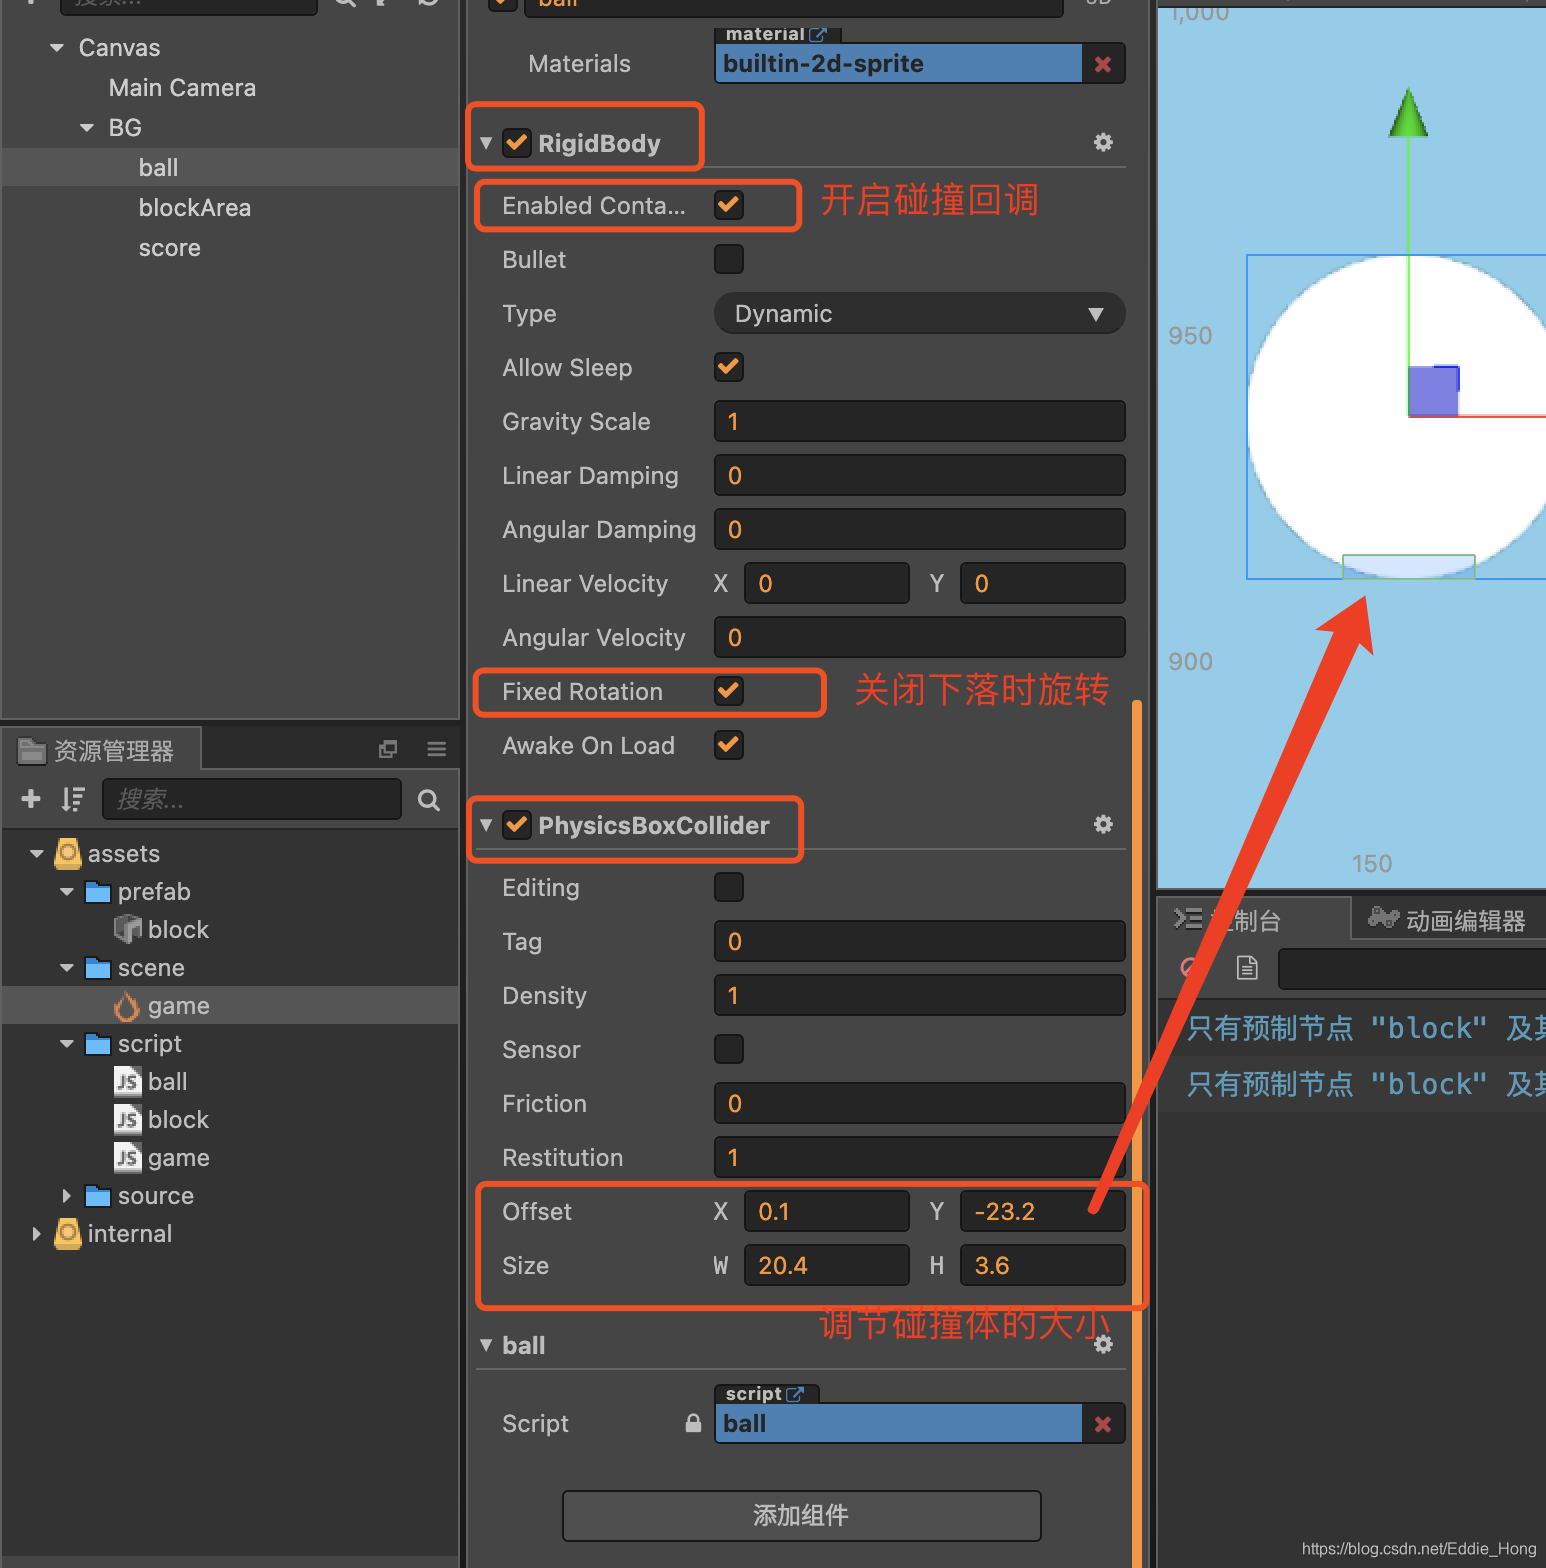The image size is (1546, 1568).
Task: Open the assets panel hamburger menu
Action: pyautogui.click(x=436, y=749)
